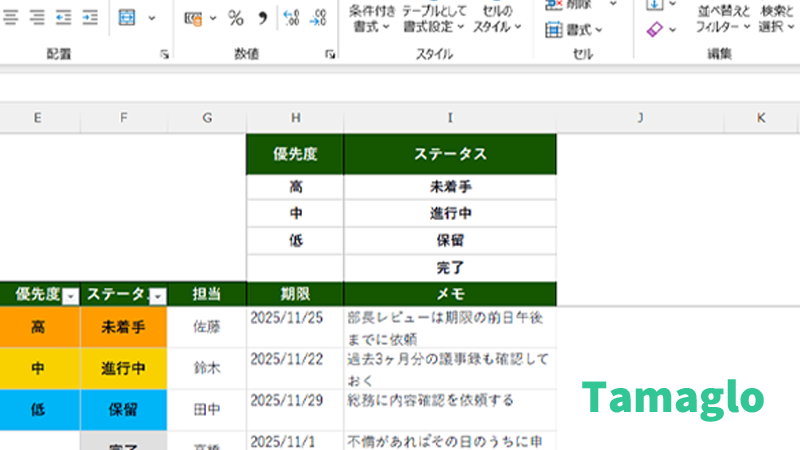This screenshot has width=800, height=450.
Task: Apply percent style to cells
Action: (x=236, y=18)
